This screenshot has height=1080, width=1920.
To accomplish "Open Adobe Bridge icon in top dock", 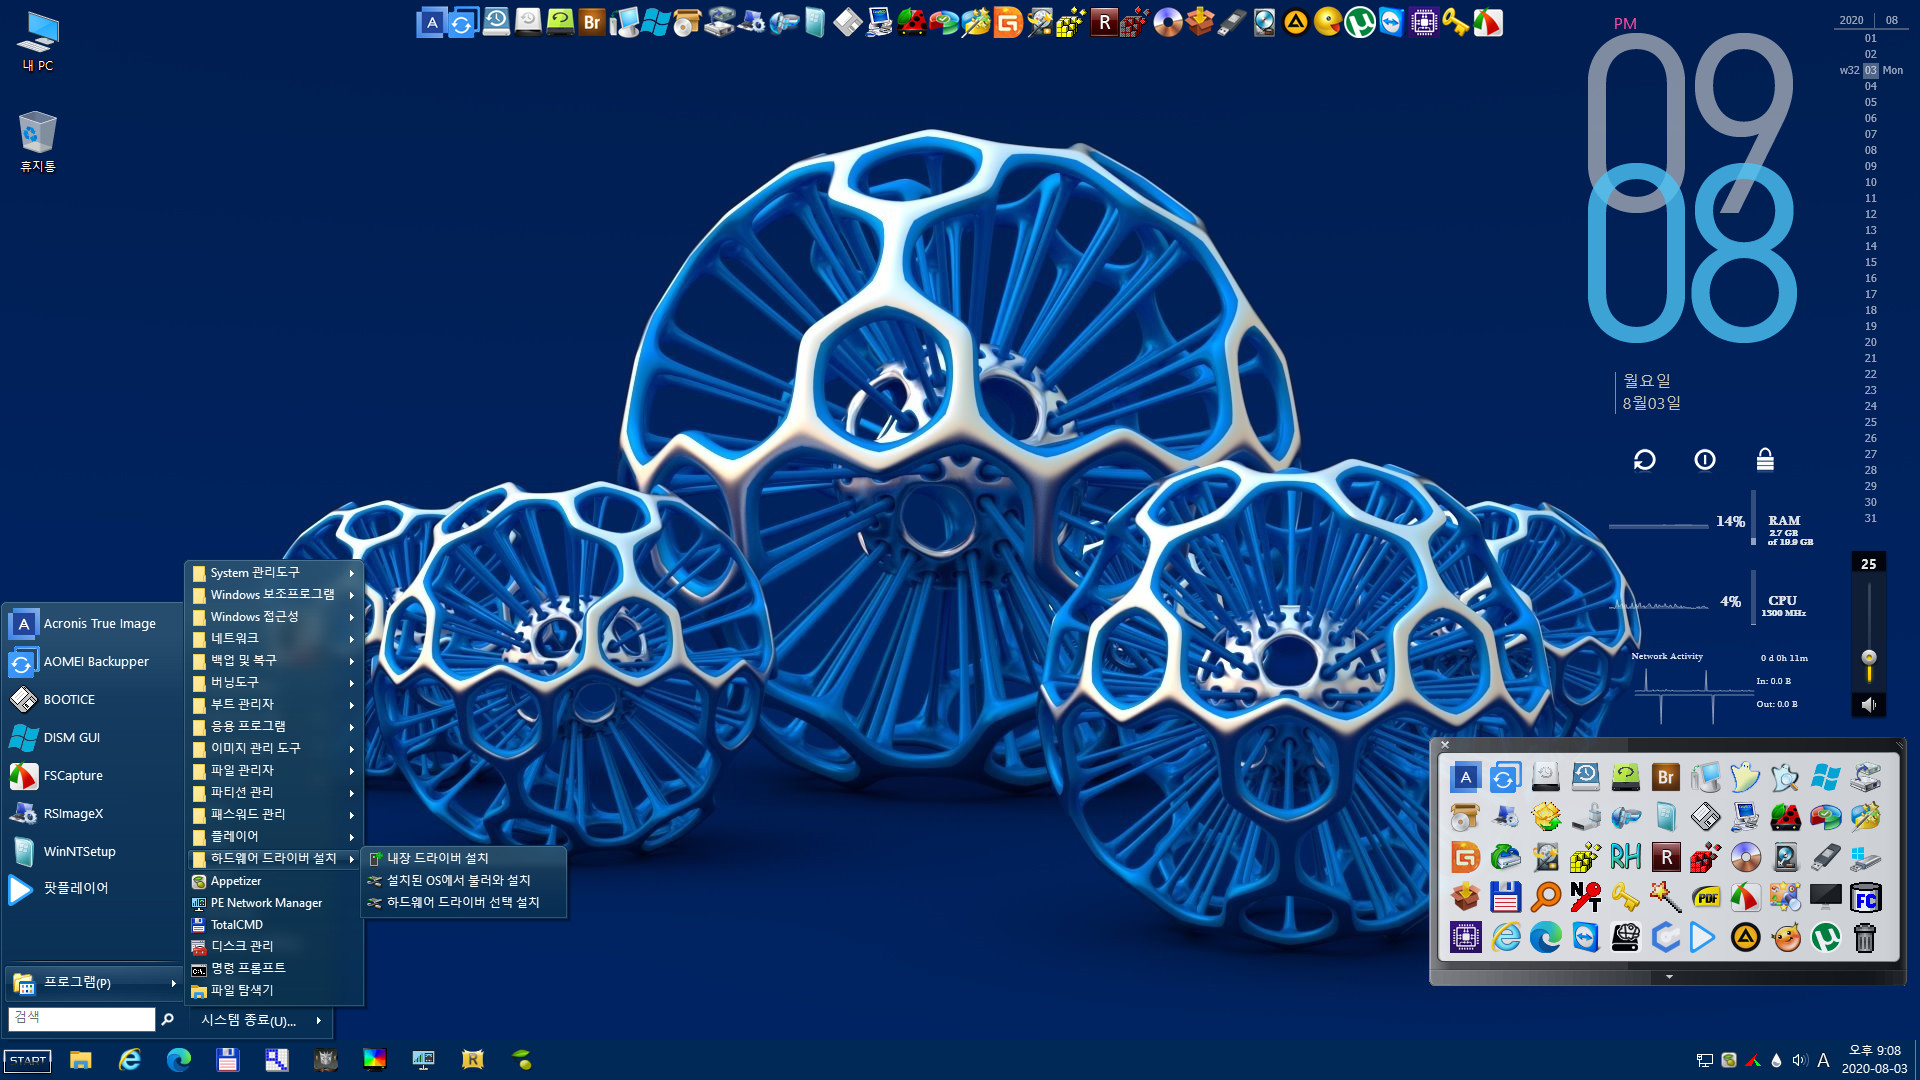I will click(x=592, y=22).
